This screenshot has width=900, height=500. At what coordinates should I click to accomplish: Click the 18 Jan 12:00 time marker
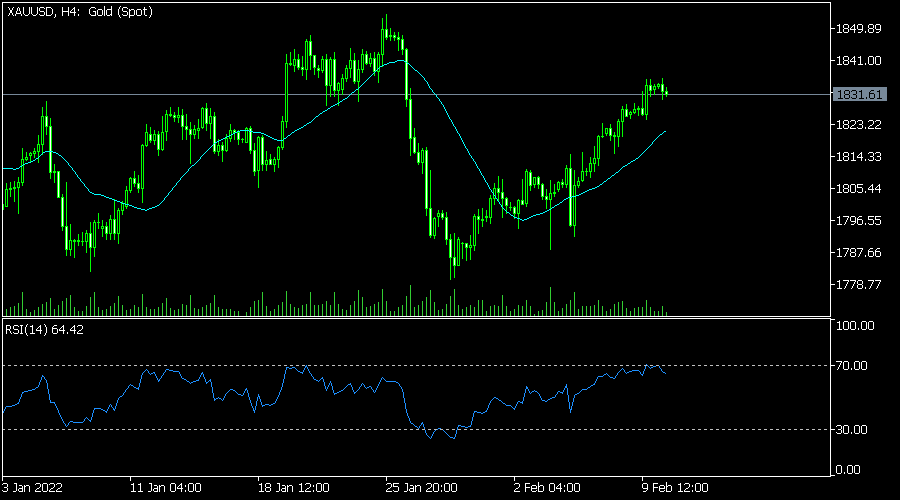(x=293, y=488)
